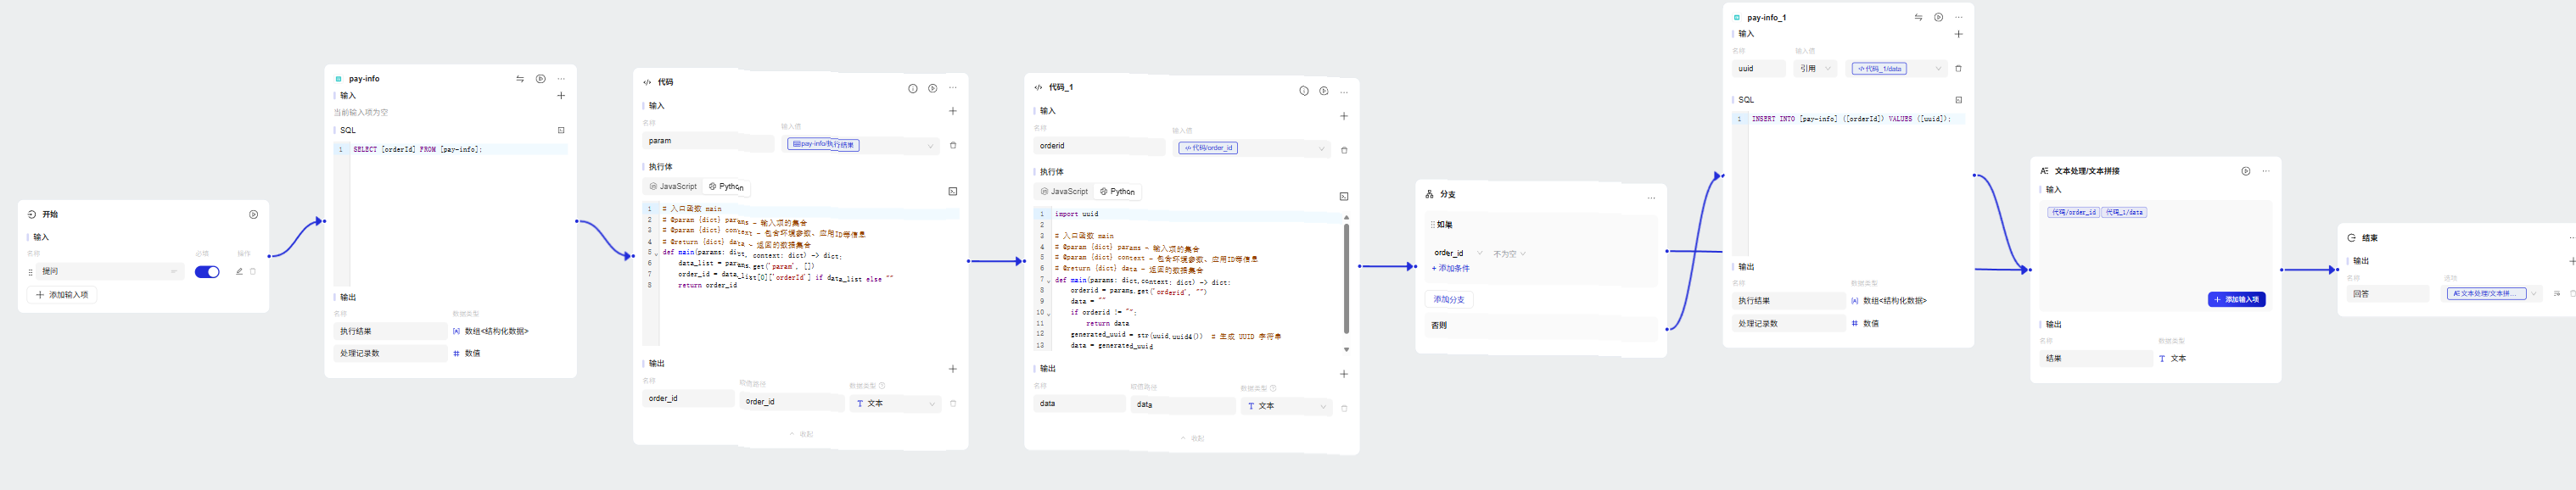Add an output to the 代码 node
The height and width of the screenshot is (490, 2576).
click(953, 369)
